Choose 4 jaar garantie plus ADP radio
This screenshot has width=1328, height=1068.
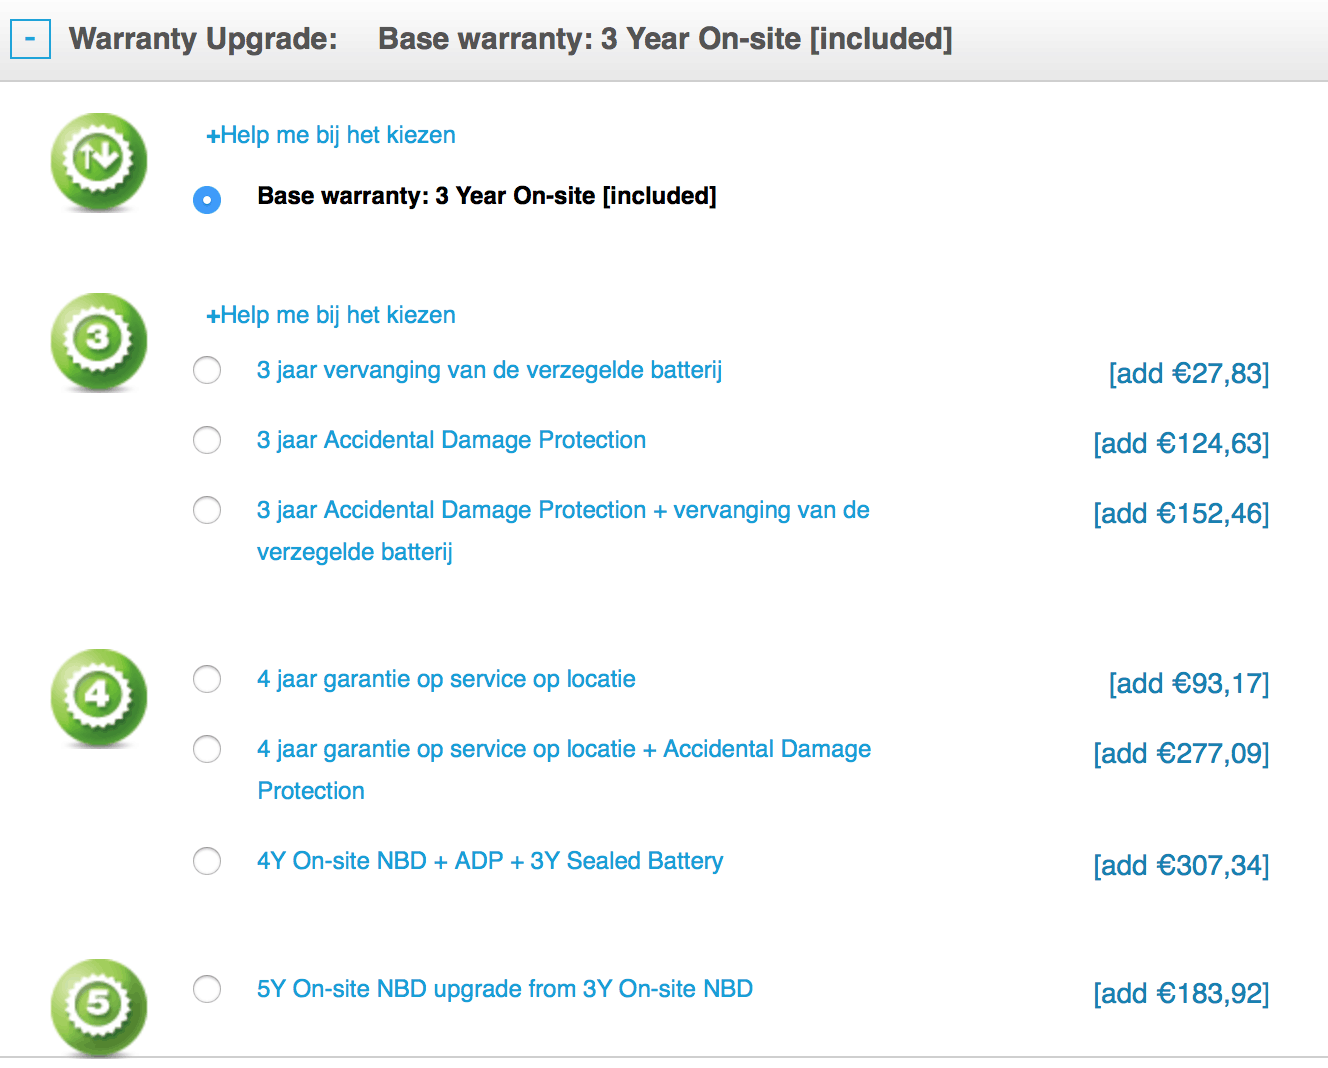207,749
